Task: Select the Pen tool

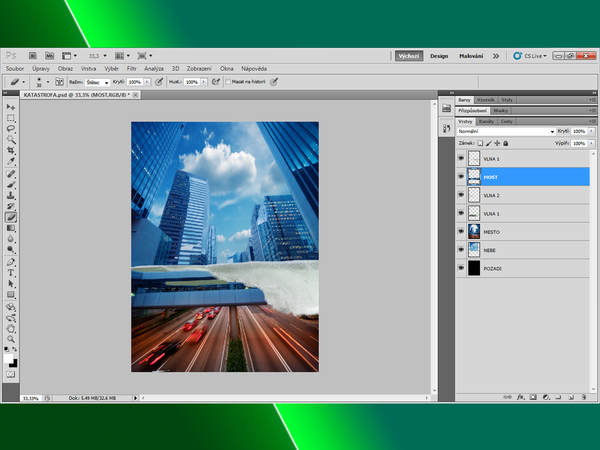Action: click(x=11, y=261)
